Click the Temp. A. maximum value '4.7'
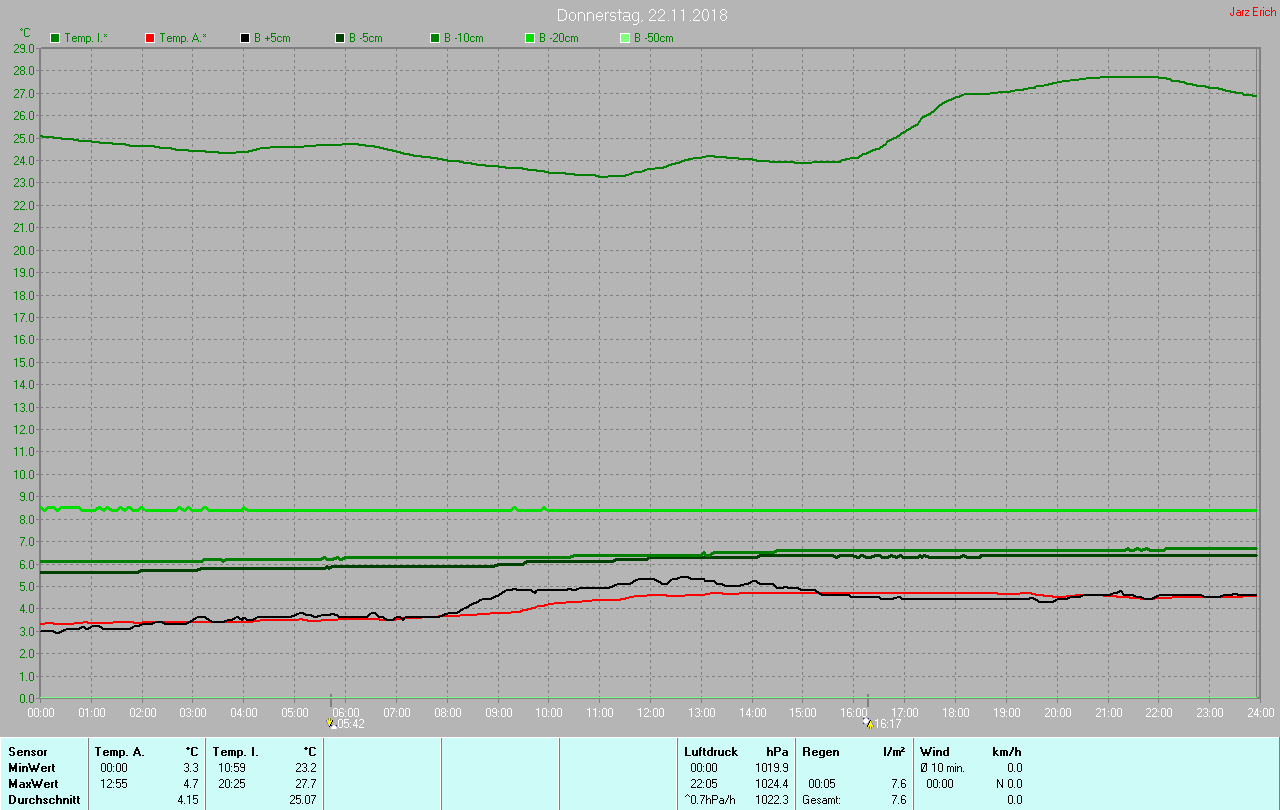This screenshot has height=810, width=1280. coord(192,784)
